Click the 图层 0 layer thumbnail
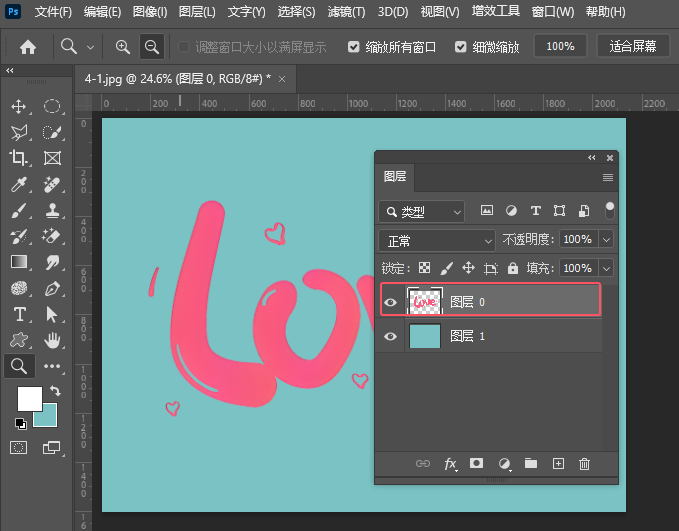This screenshot has height=531, width=679. click(425, 301)
